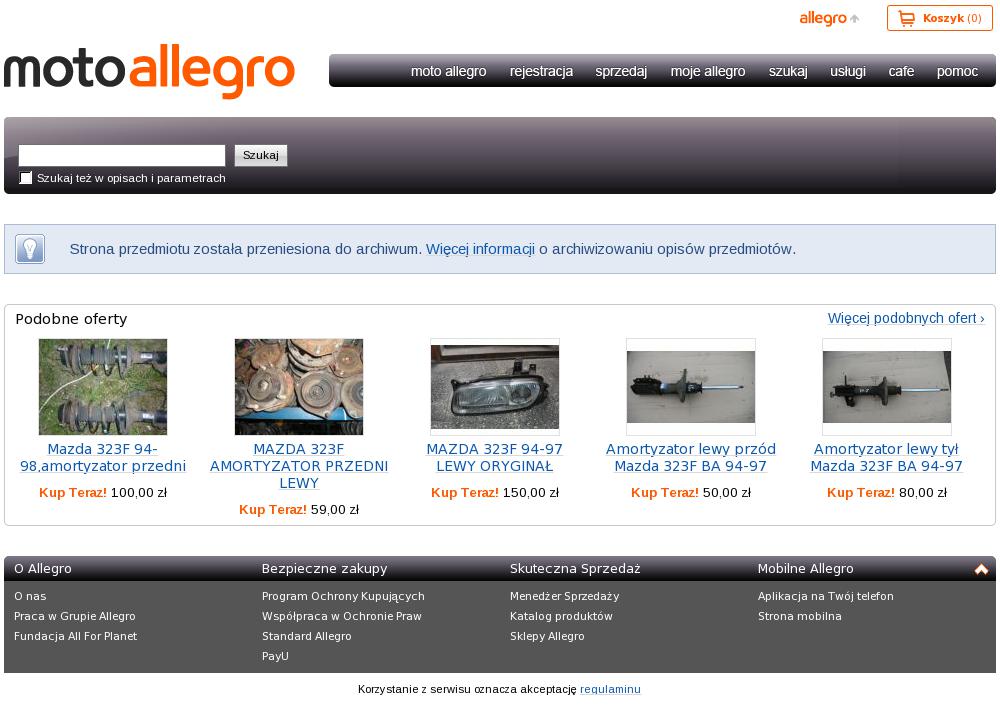Open the 'sprzedaj' nav item
The image size is (1000, 709).
click(621, 71)
